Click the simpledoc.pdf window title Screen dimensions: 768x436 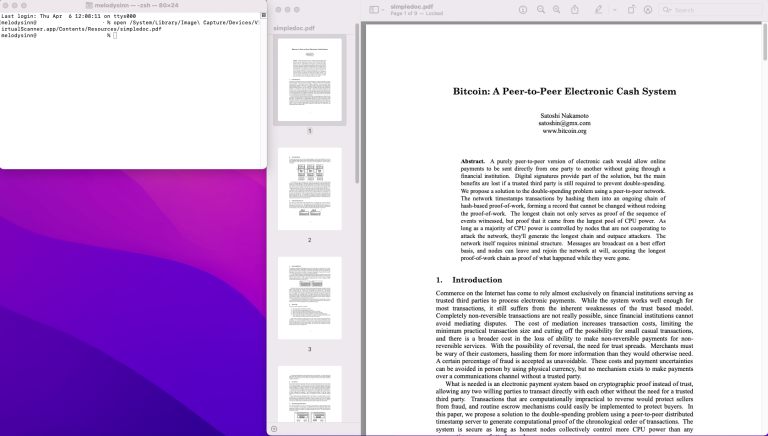[x=412, y=7]
